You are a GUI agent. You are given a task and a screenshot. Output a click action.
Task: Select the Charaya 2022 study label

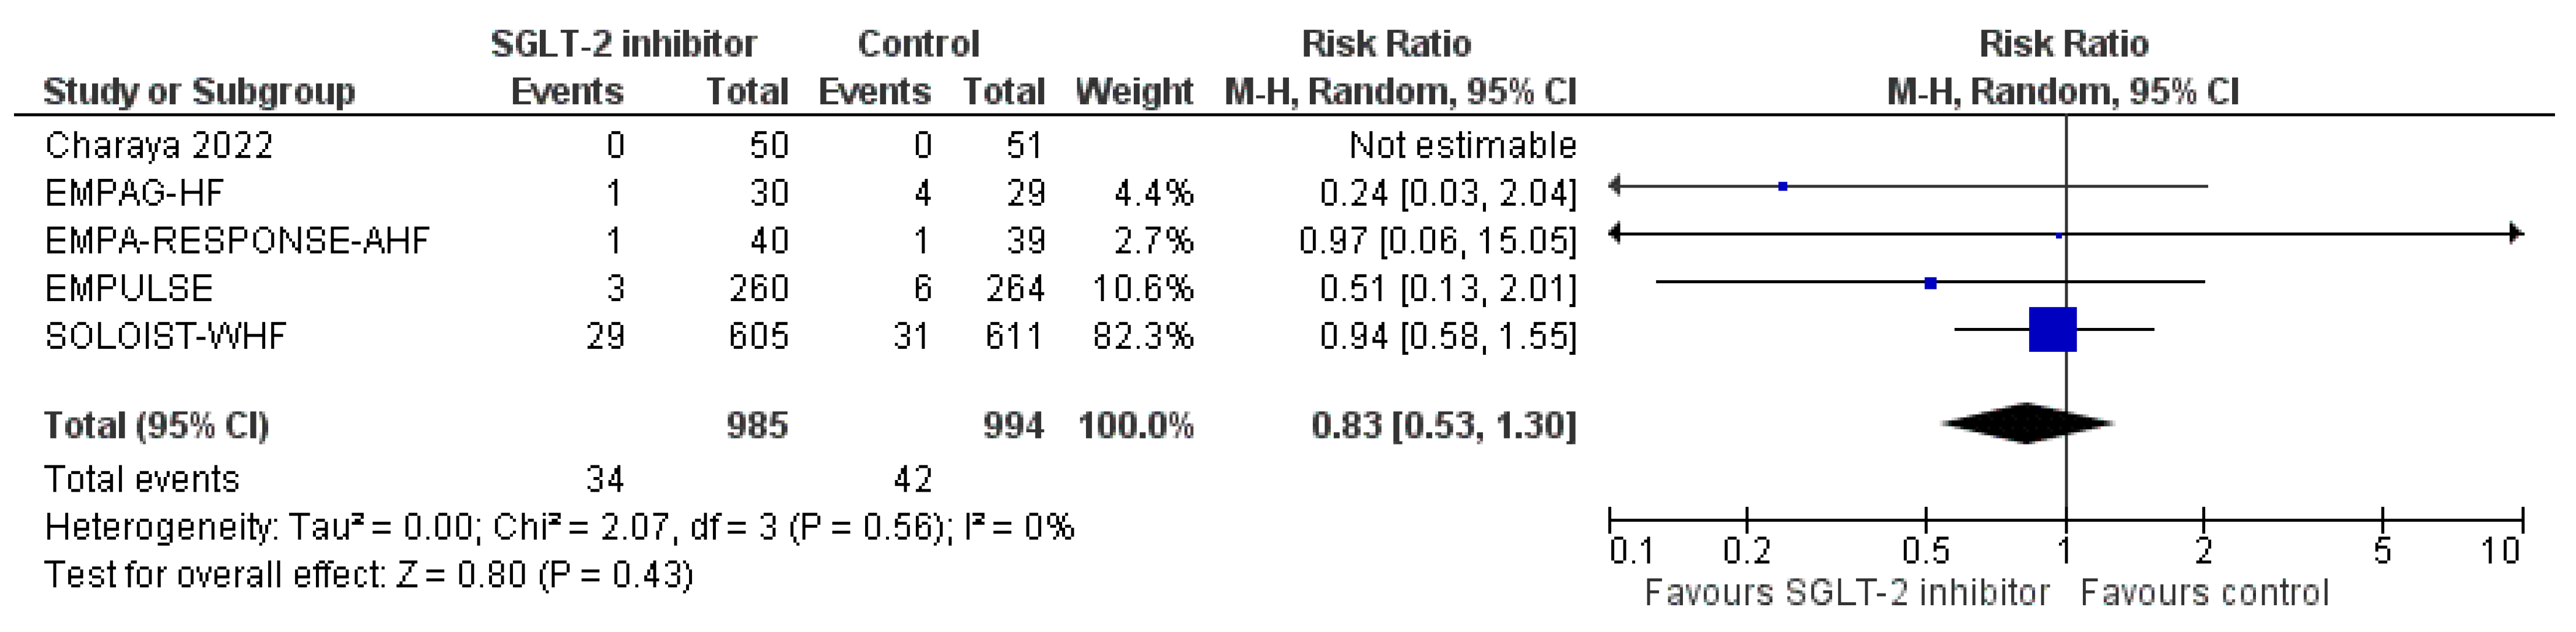[x=158, y=146]
